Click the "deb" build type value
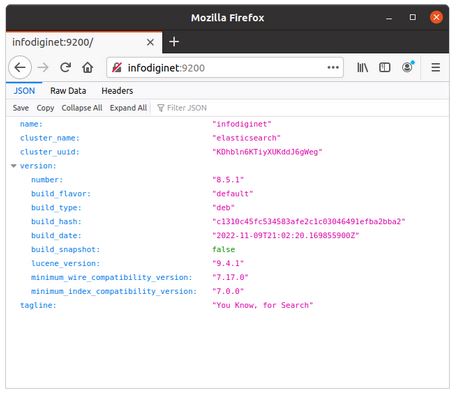The height and width of the screenshot is (401, 456). (223, 208)
